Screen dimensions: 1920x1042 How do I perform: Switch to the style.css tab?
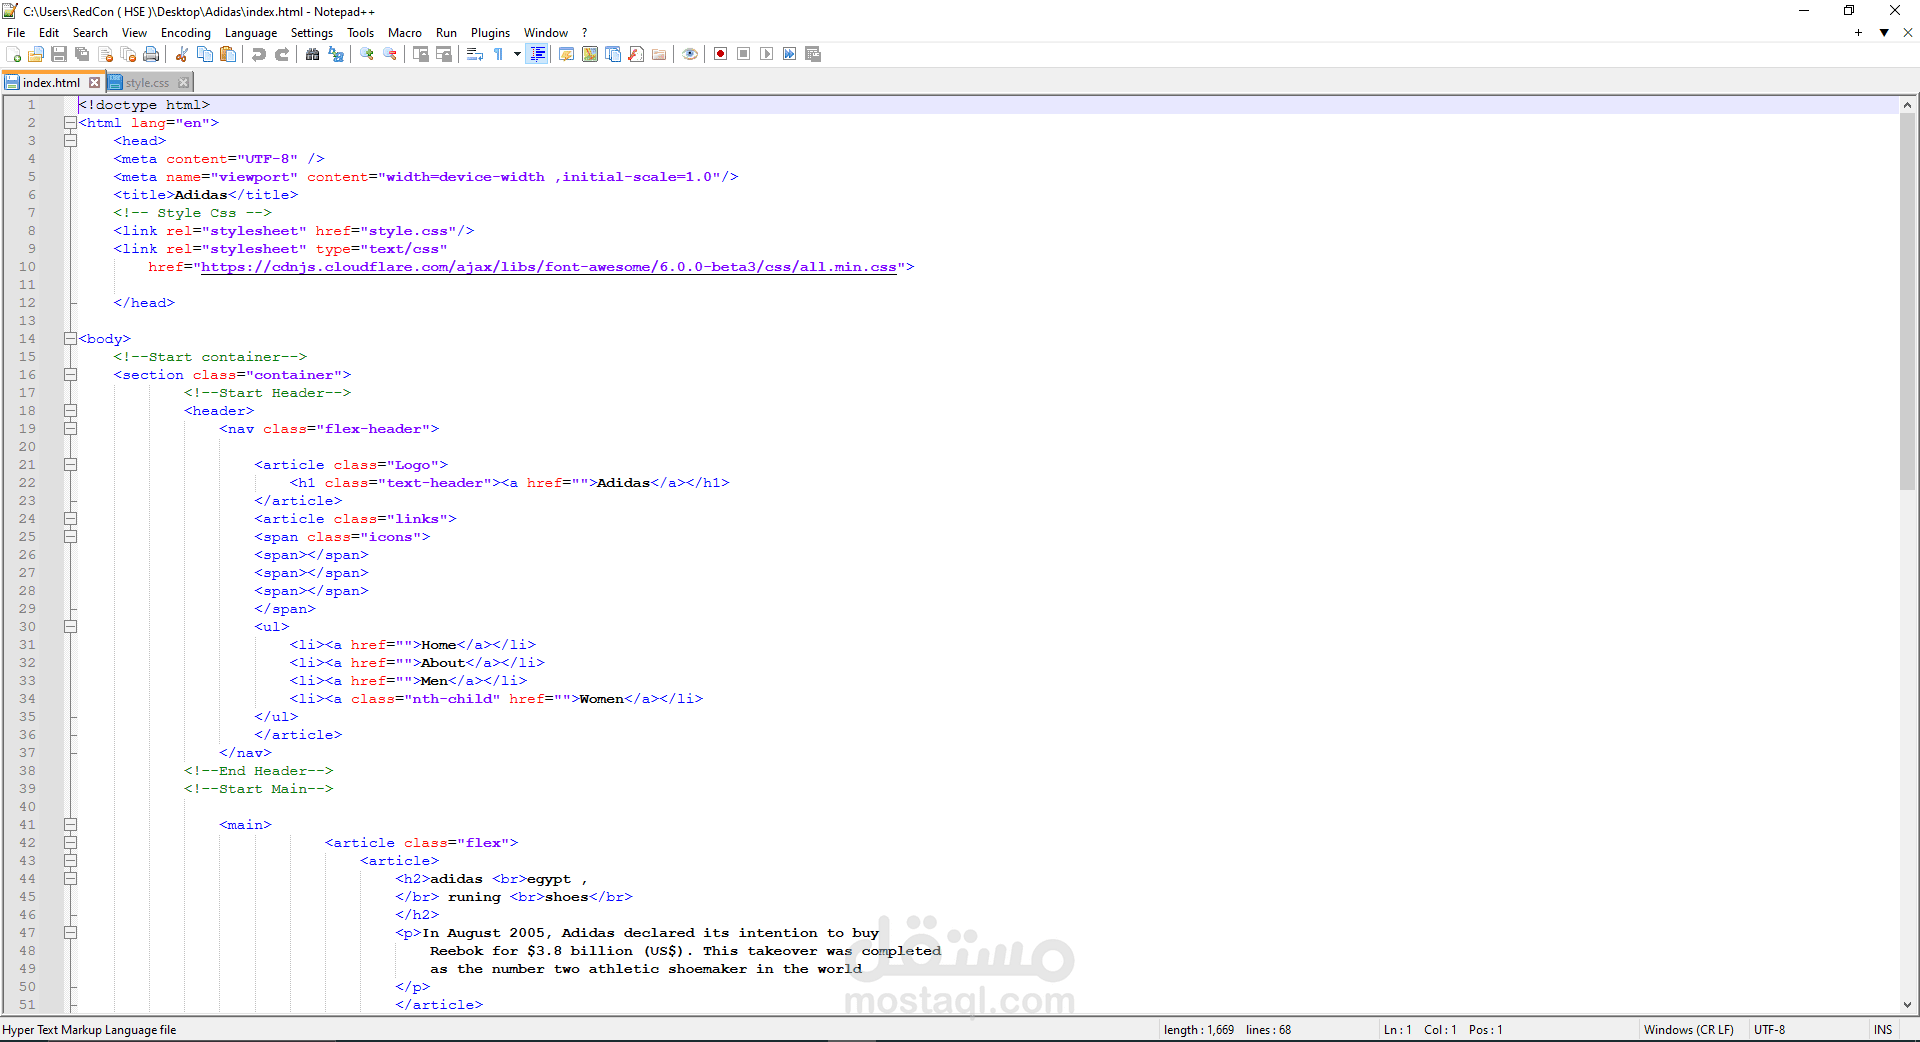coord(147,83)
